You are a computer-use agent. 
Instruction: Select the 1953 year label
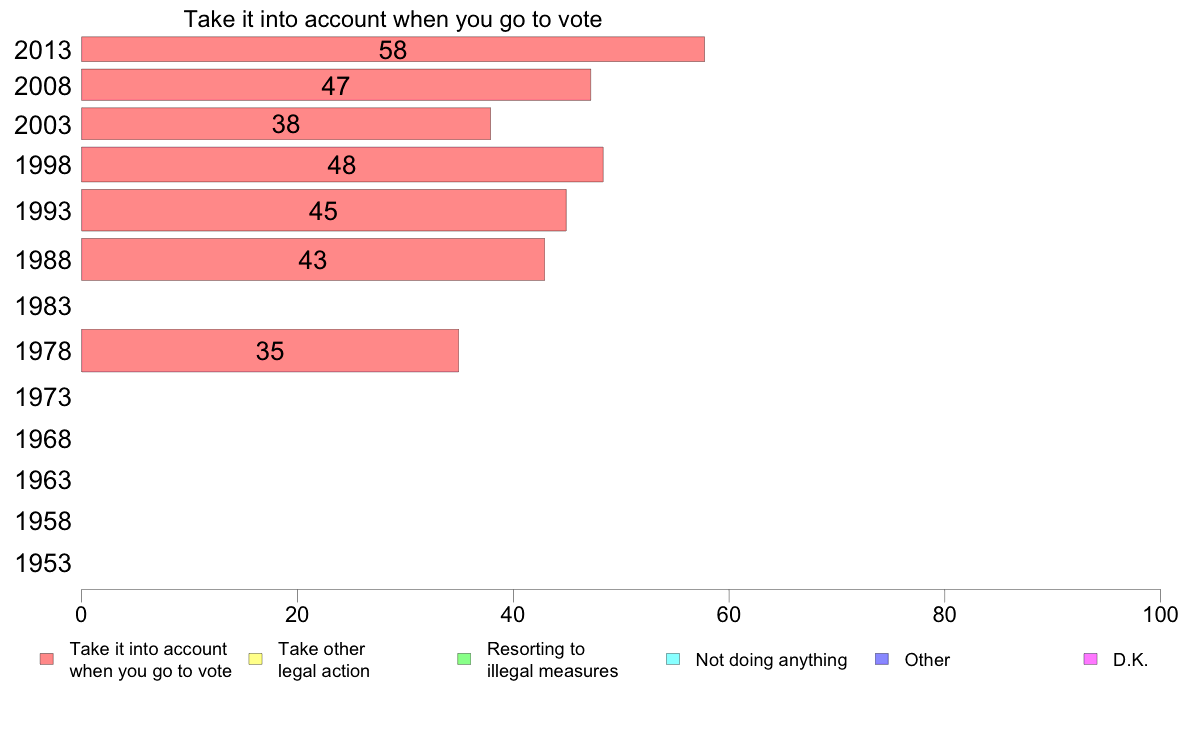pyautogui.click(x=43, y=563)
